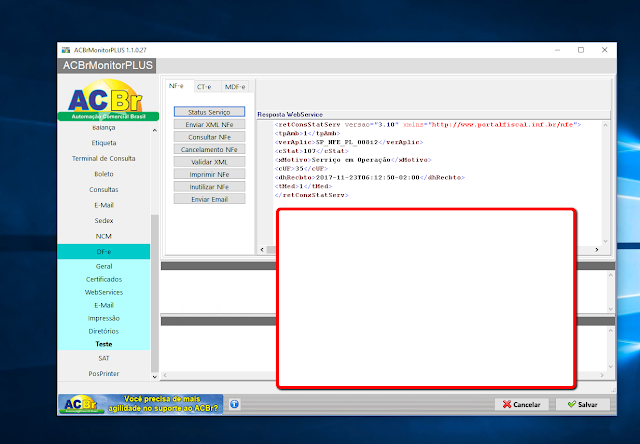Viewport: 640px width, 444px height.
Task: Open the ACBr support banner at the bottom
Action: (x=140, y=404)
